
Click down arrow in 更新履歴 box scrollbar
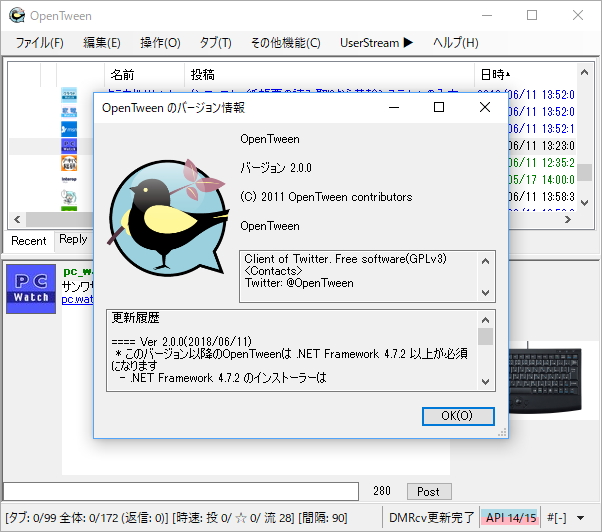(x=485, y=382)
